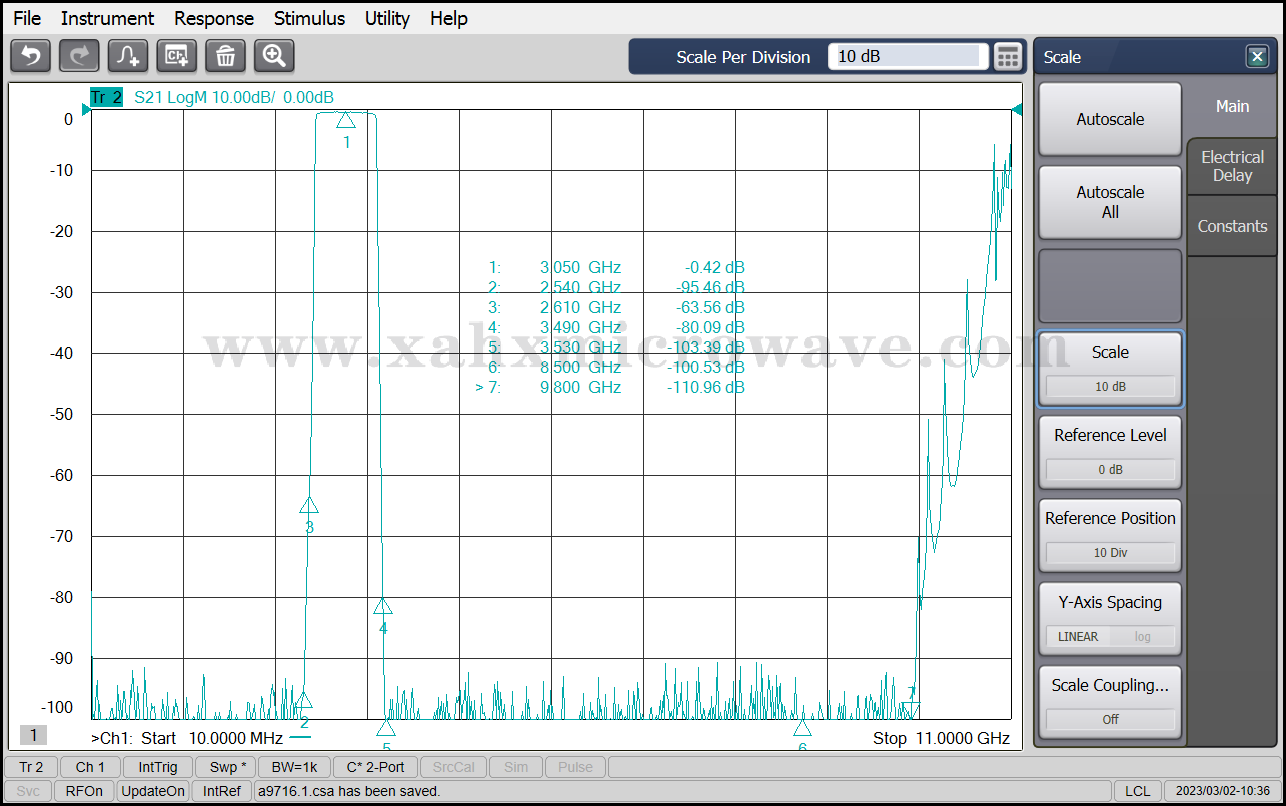Select marker 6 triangle near 8.5 GHz
The width and height of the screenshot is (1286, 806).
(x=802, y=727)
